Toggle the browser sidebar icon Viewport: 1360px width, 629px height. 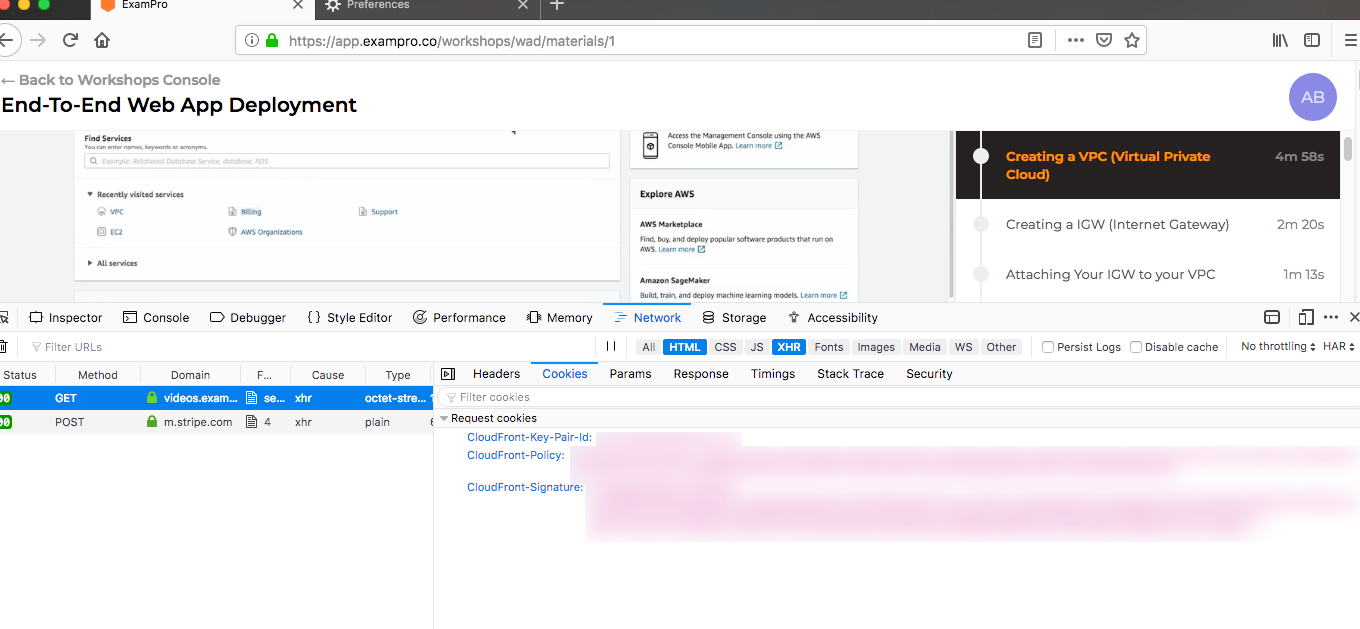click(x=1312, y=40)
